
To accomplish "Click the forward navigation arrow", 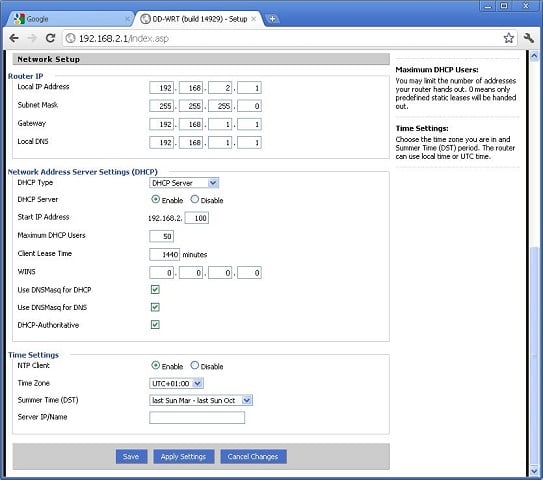I will pyautogui.click(x=32, y=38).
